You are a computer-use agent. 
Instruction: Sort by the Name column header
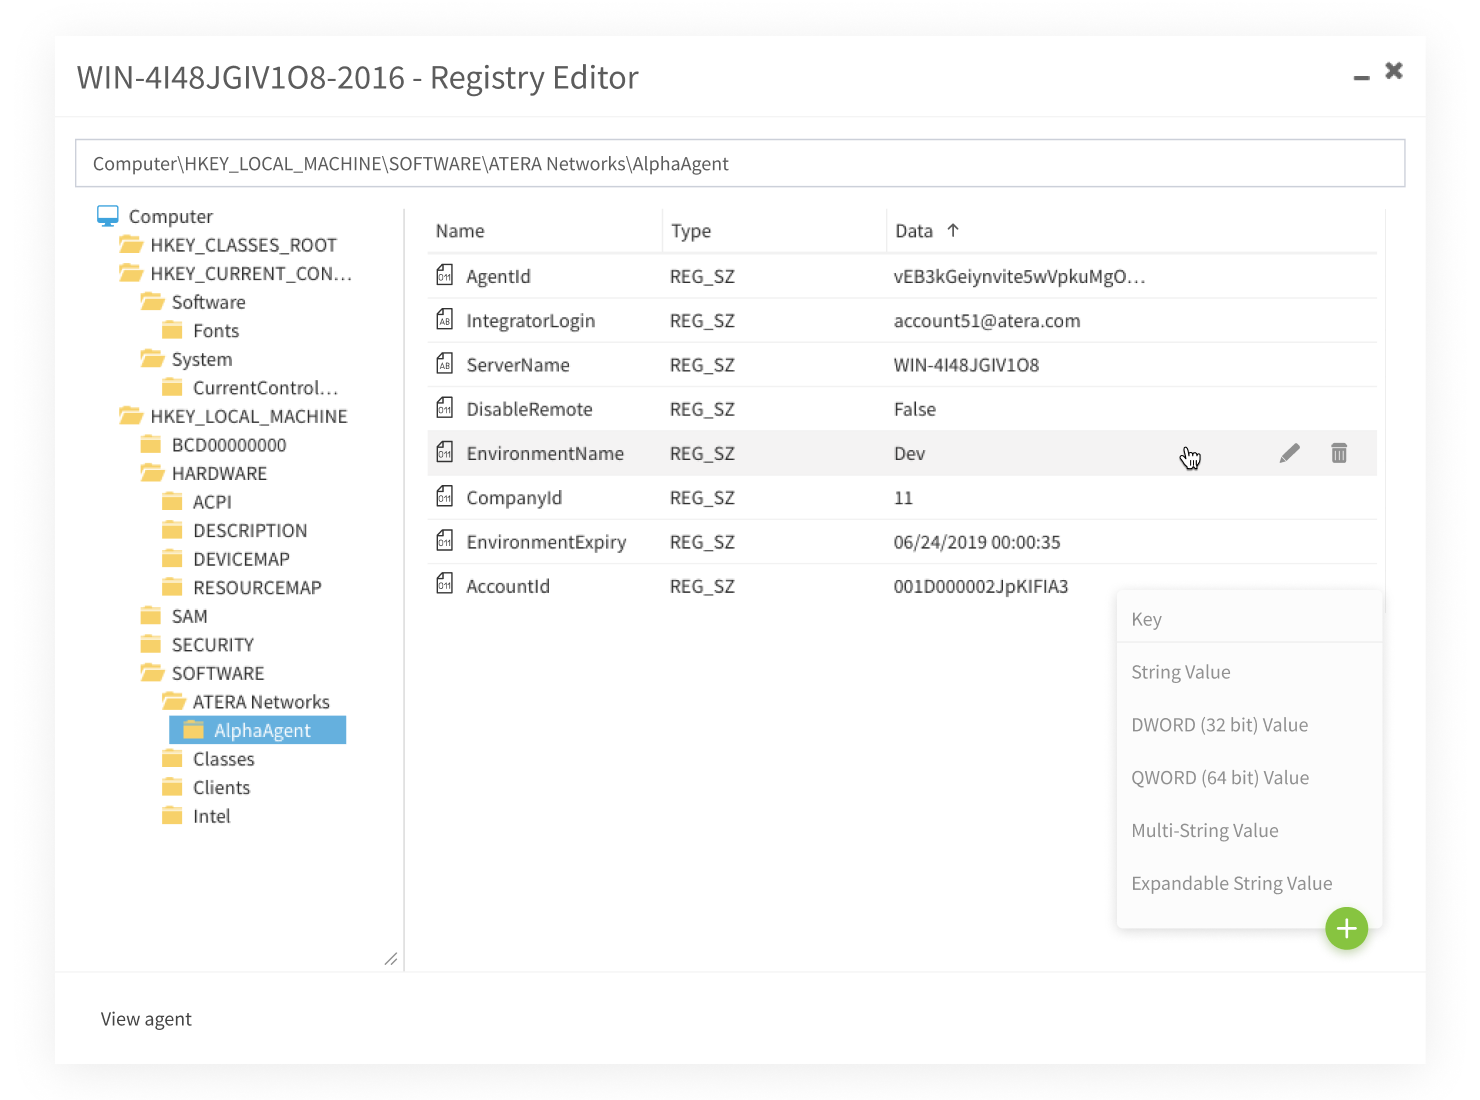point(460,231)
